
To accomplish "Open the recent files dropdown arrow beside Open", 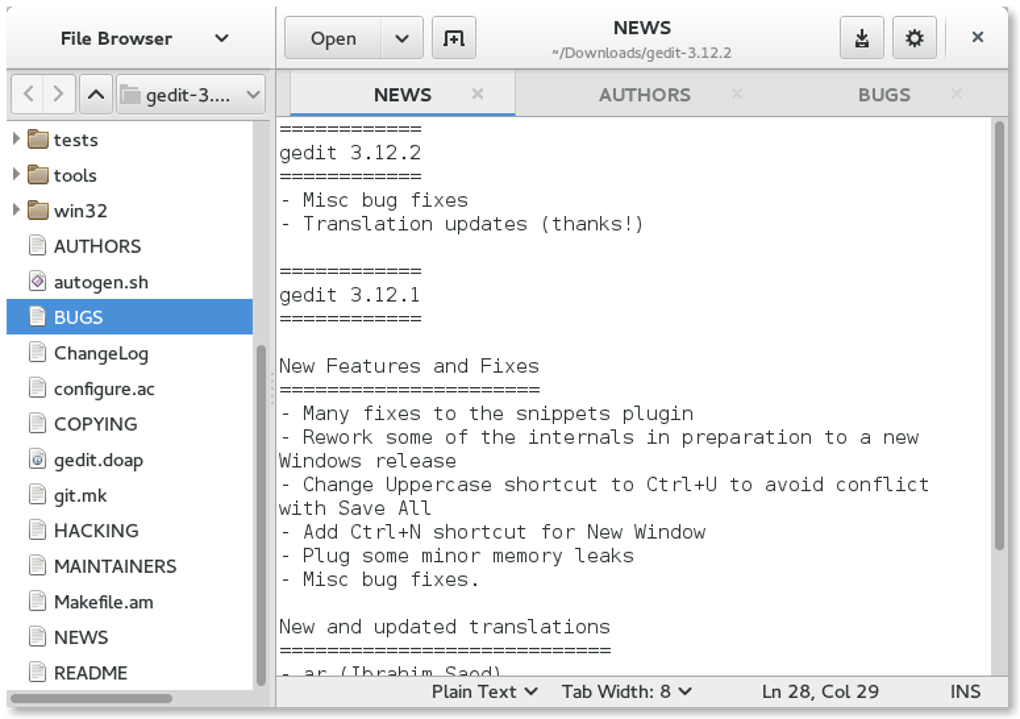I will [402, 38].
